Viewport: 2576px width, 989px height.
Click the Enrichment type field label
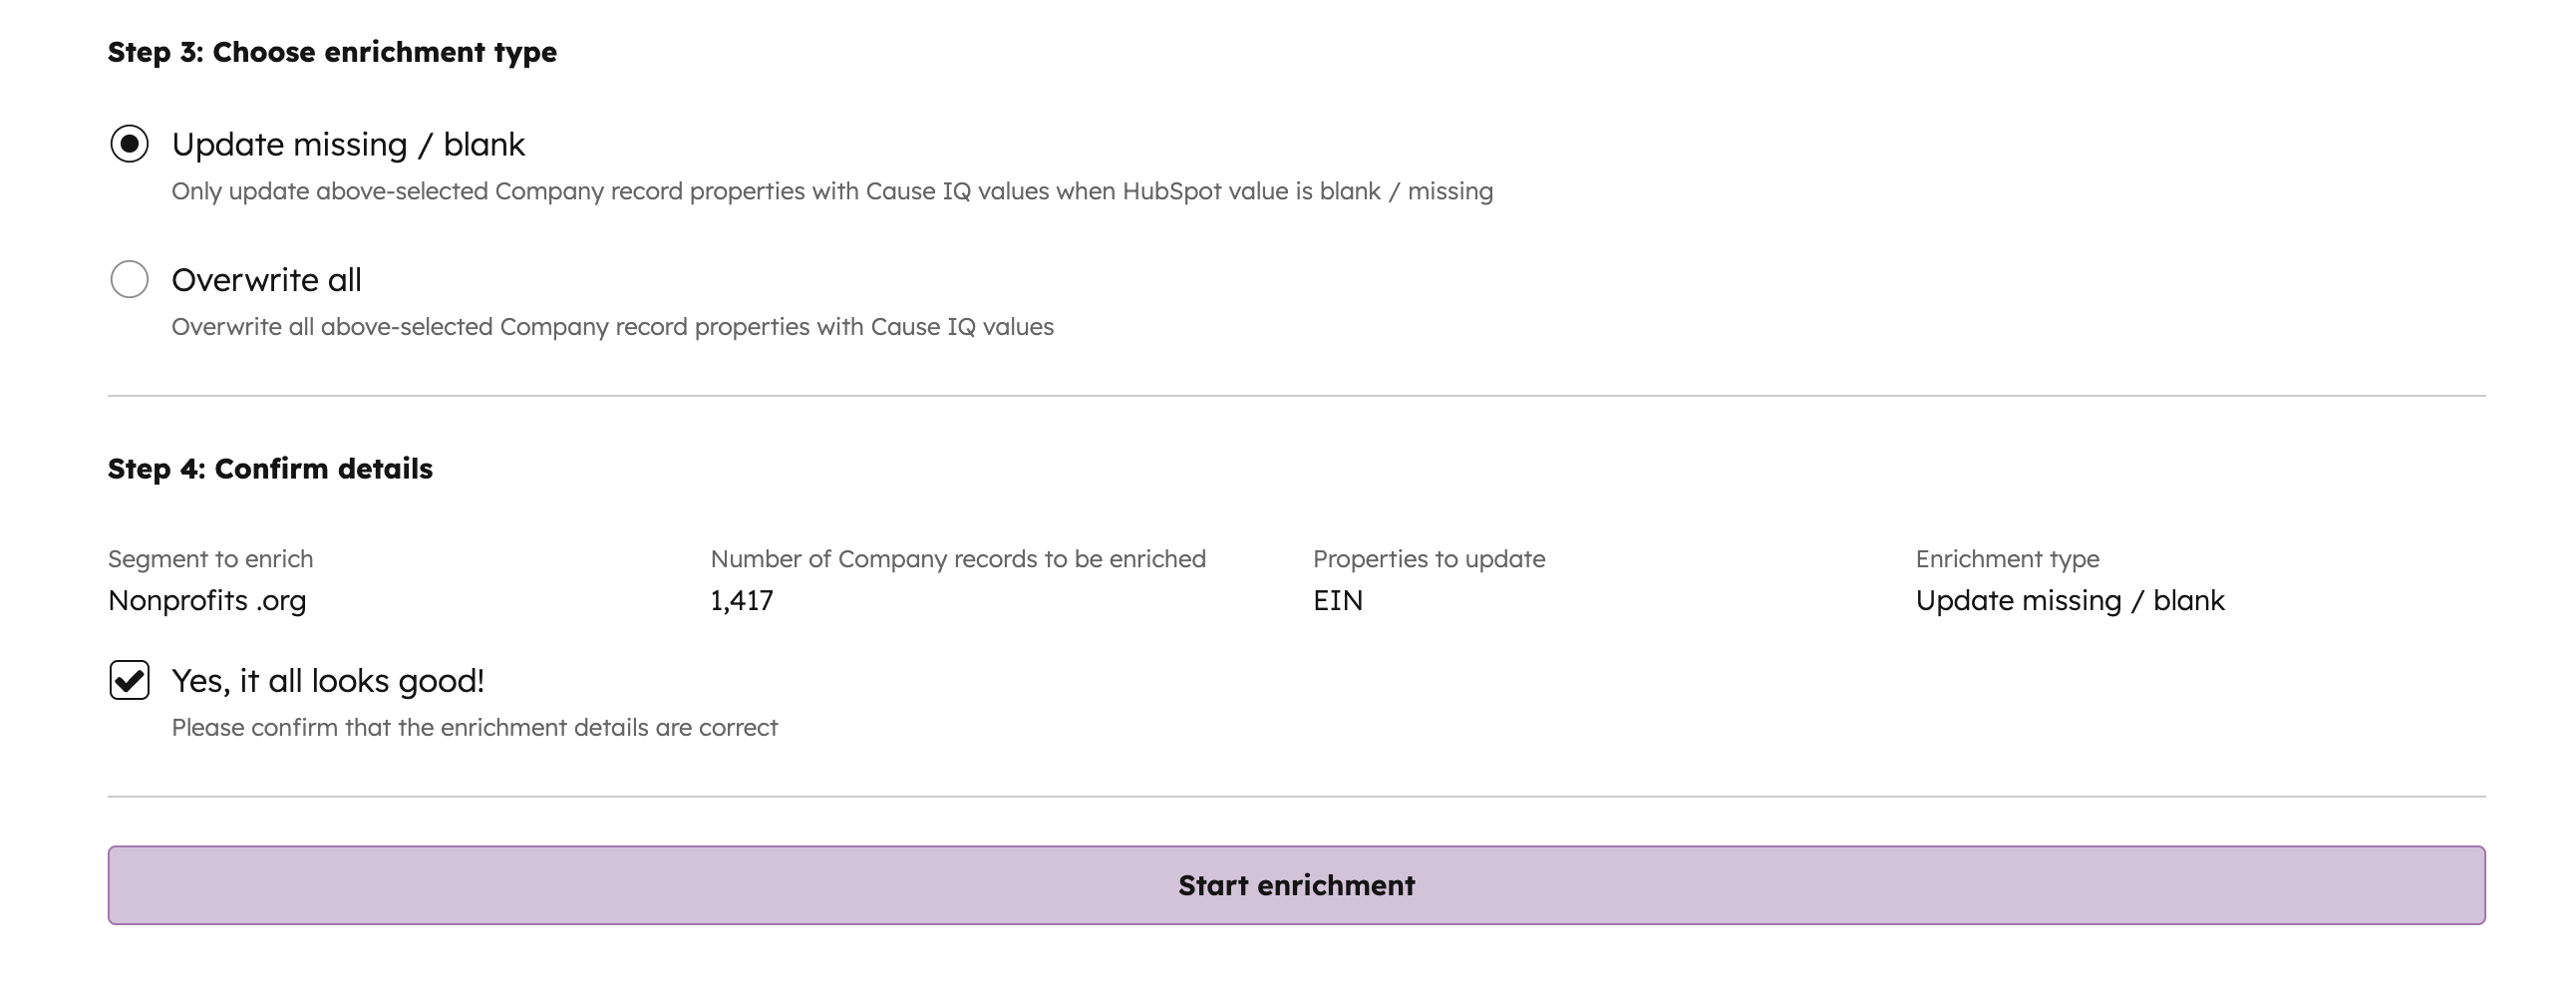coord(2007,559)
